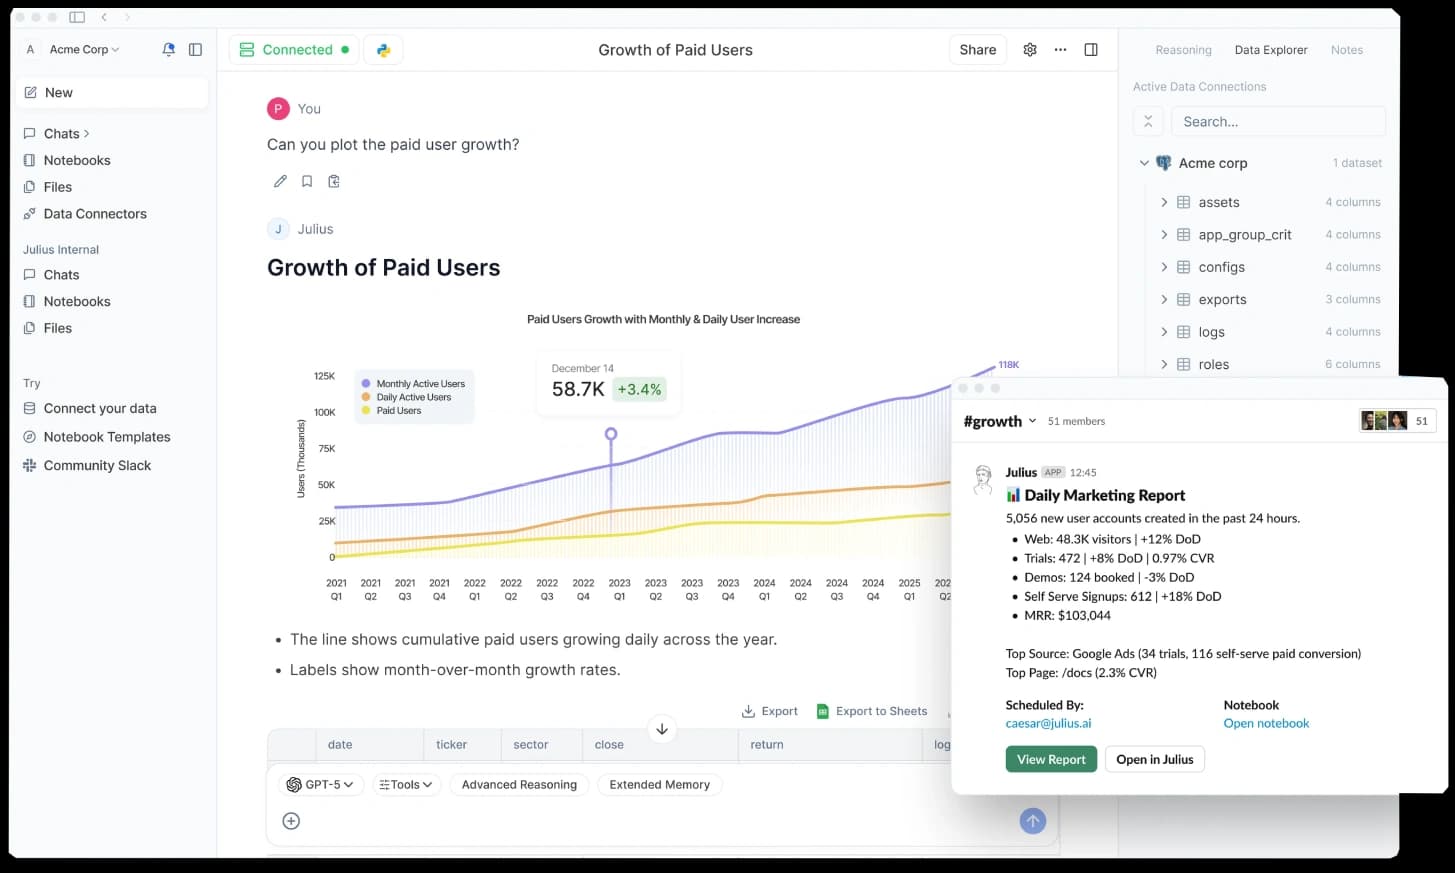Image resolution: width=1455 pixels, height=873 pixels.
Task: Open the Tools dropdown
Action: coord(406,785)
